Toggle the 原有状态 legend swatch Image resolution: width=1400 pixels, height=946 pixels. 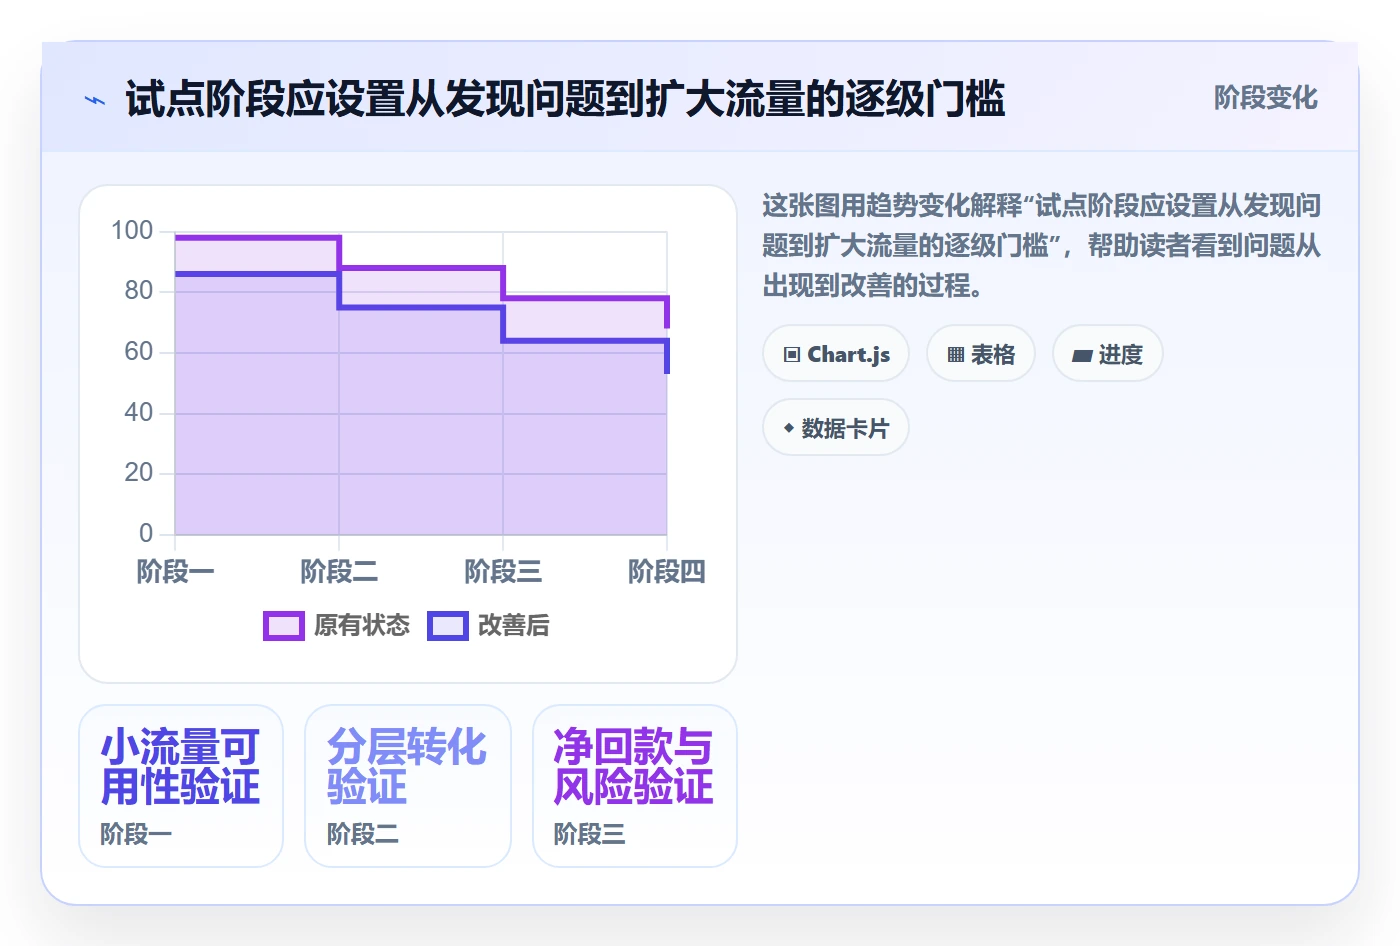coord(284,626)
